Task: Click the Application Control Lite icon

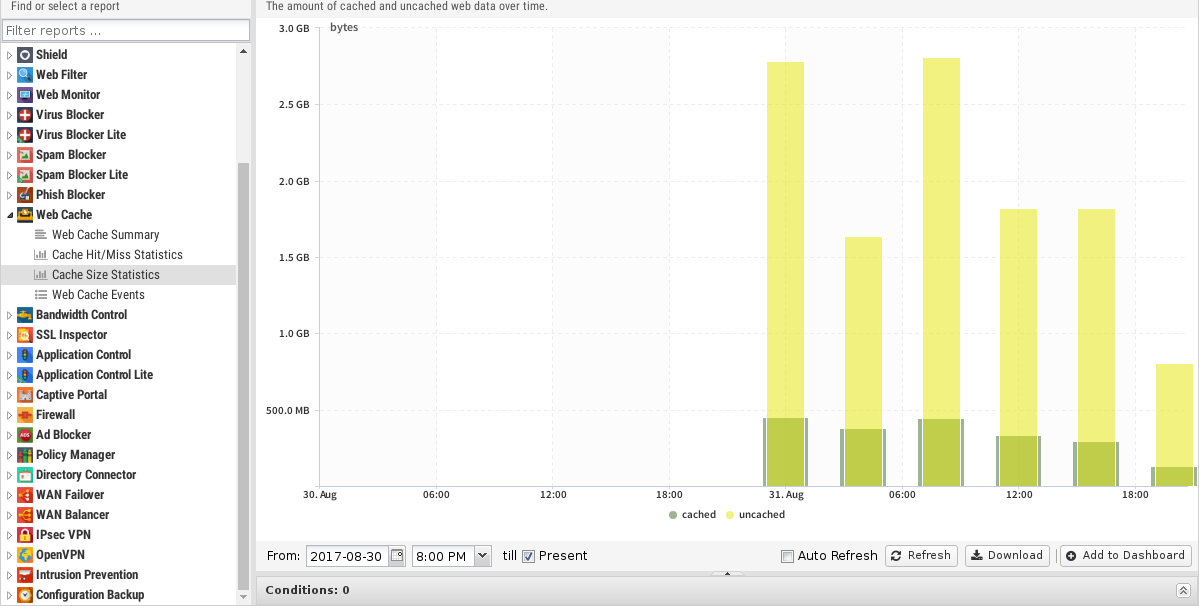Action: [x=25, y=374]
